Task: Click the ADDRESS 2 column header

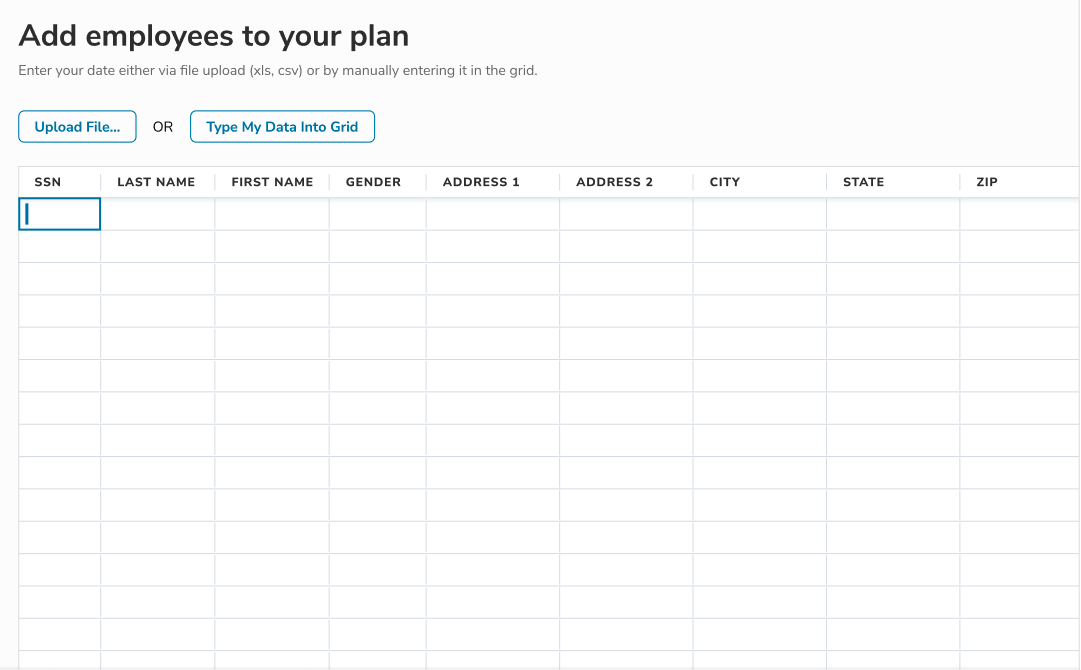Action: coord(614,182)
